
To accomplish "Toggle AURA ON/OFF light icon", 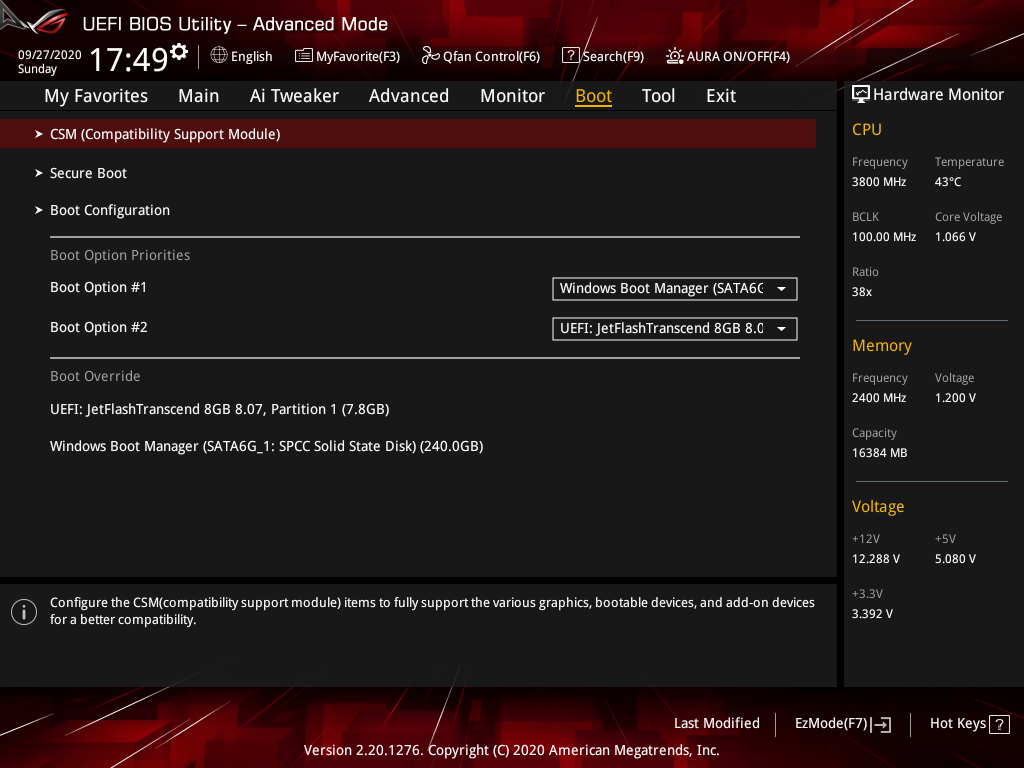I will tap(675, 56).
